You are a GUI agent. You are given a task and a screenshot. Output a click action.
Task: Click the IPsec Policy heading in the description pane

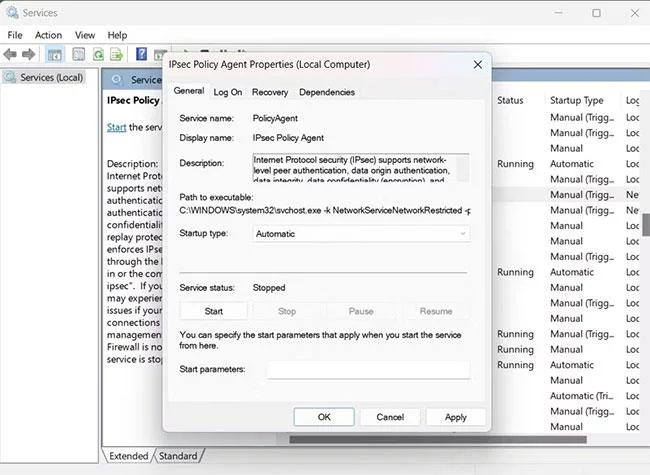133,100
